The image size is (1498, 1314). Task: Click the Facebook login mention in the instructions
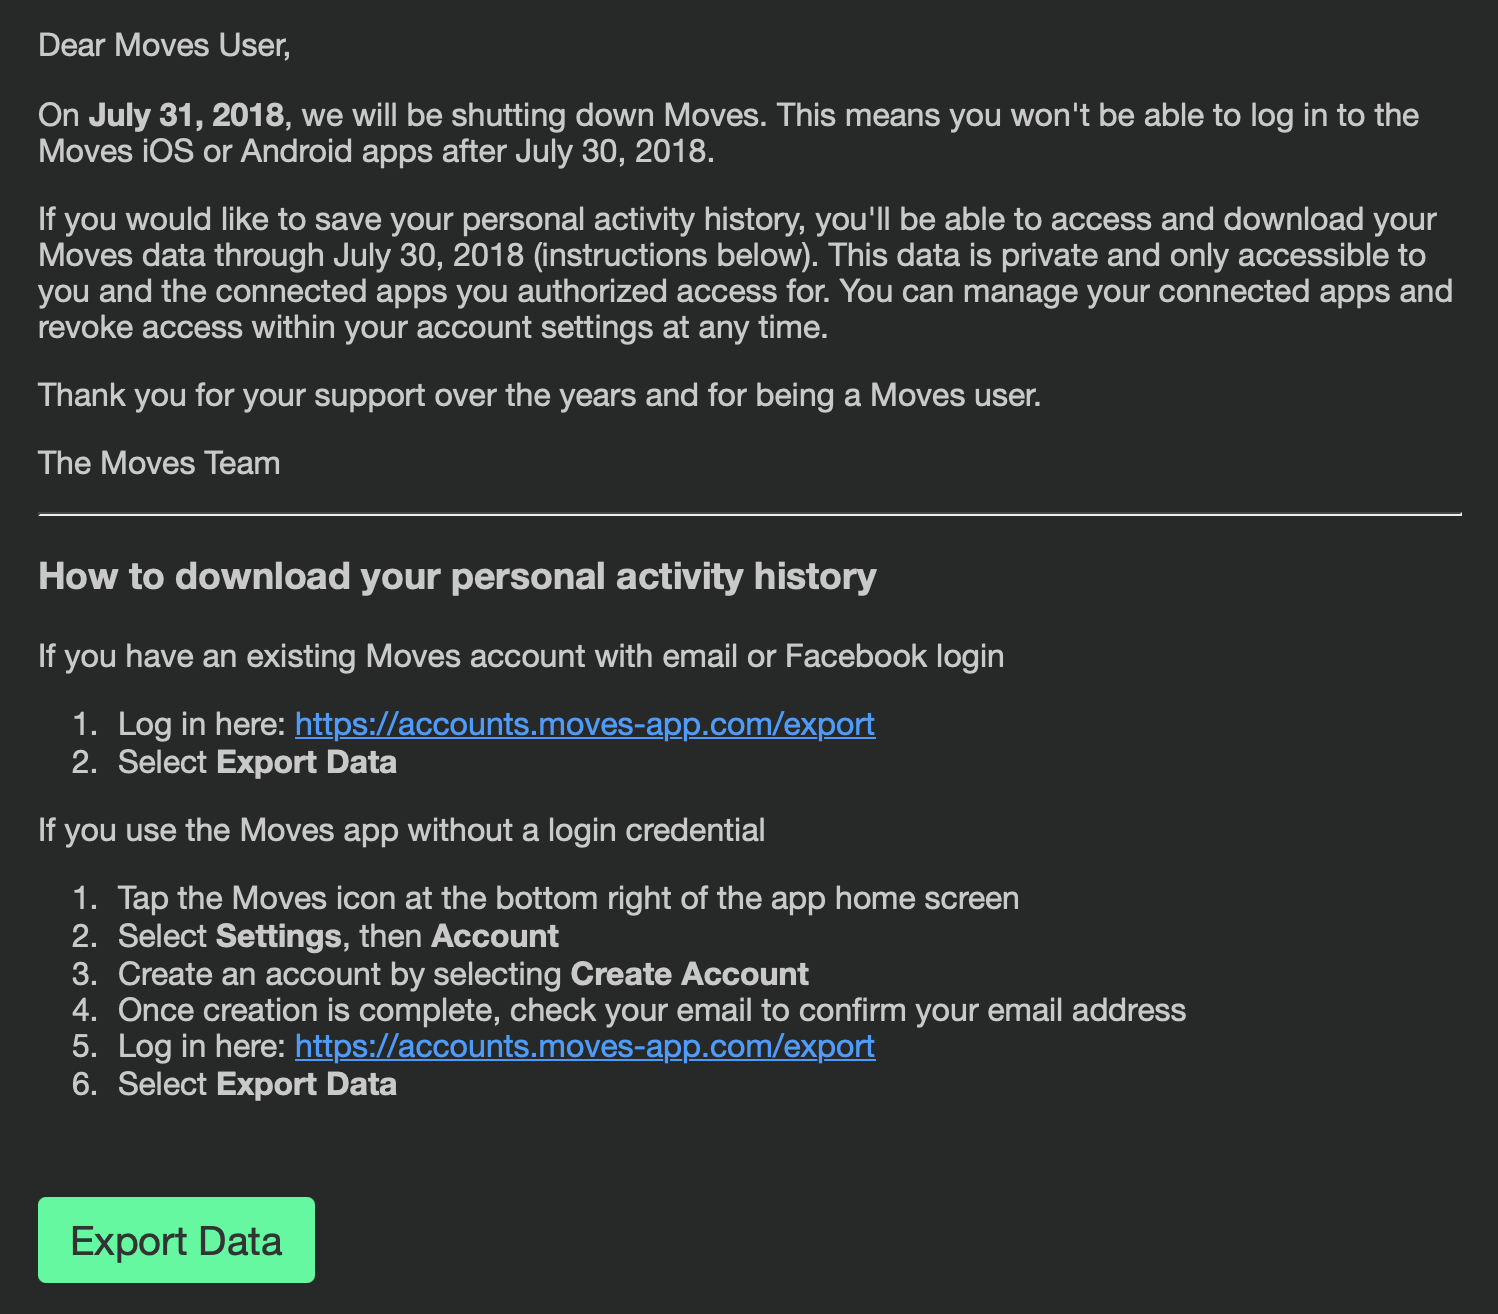(x=853, y=655)
